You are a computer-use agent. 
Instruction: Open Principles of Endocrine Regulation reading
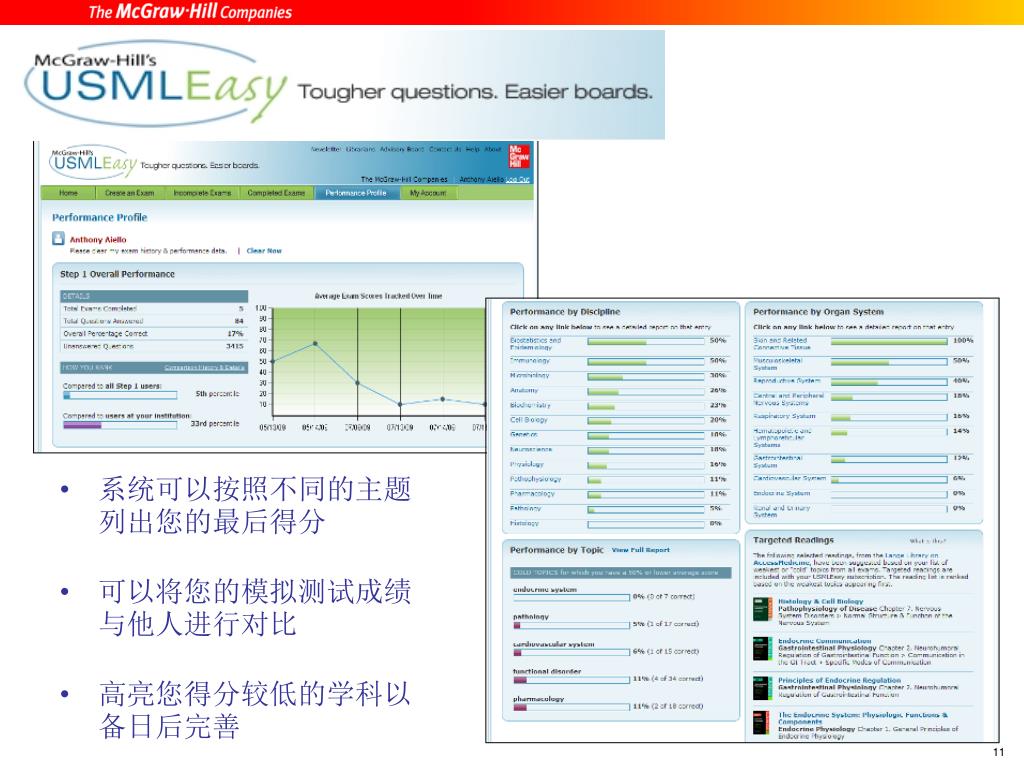(839, 680)
